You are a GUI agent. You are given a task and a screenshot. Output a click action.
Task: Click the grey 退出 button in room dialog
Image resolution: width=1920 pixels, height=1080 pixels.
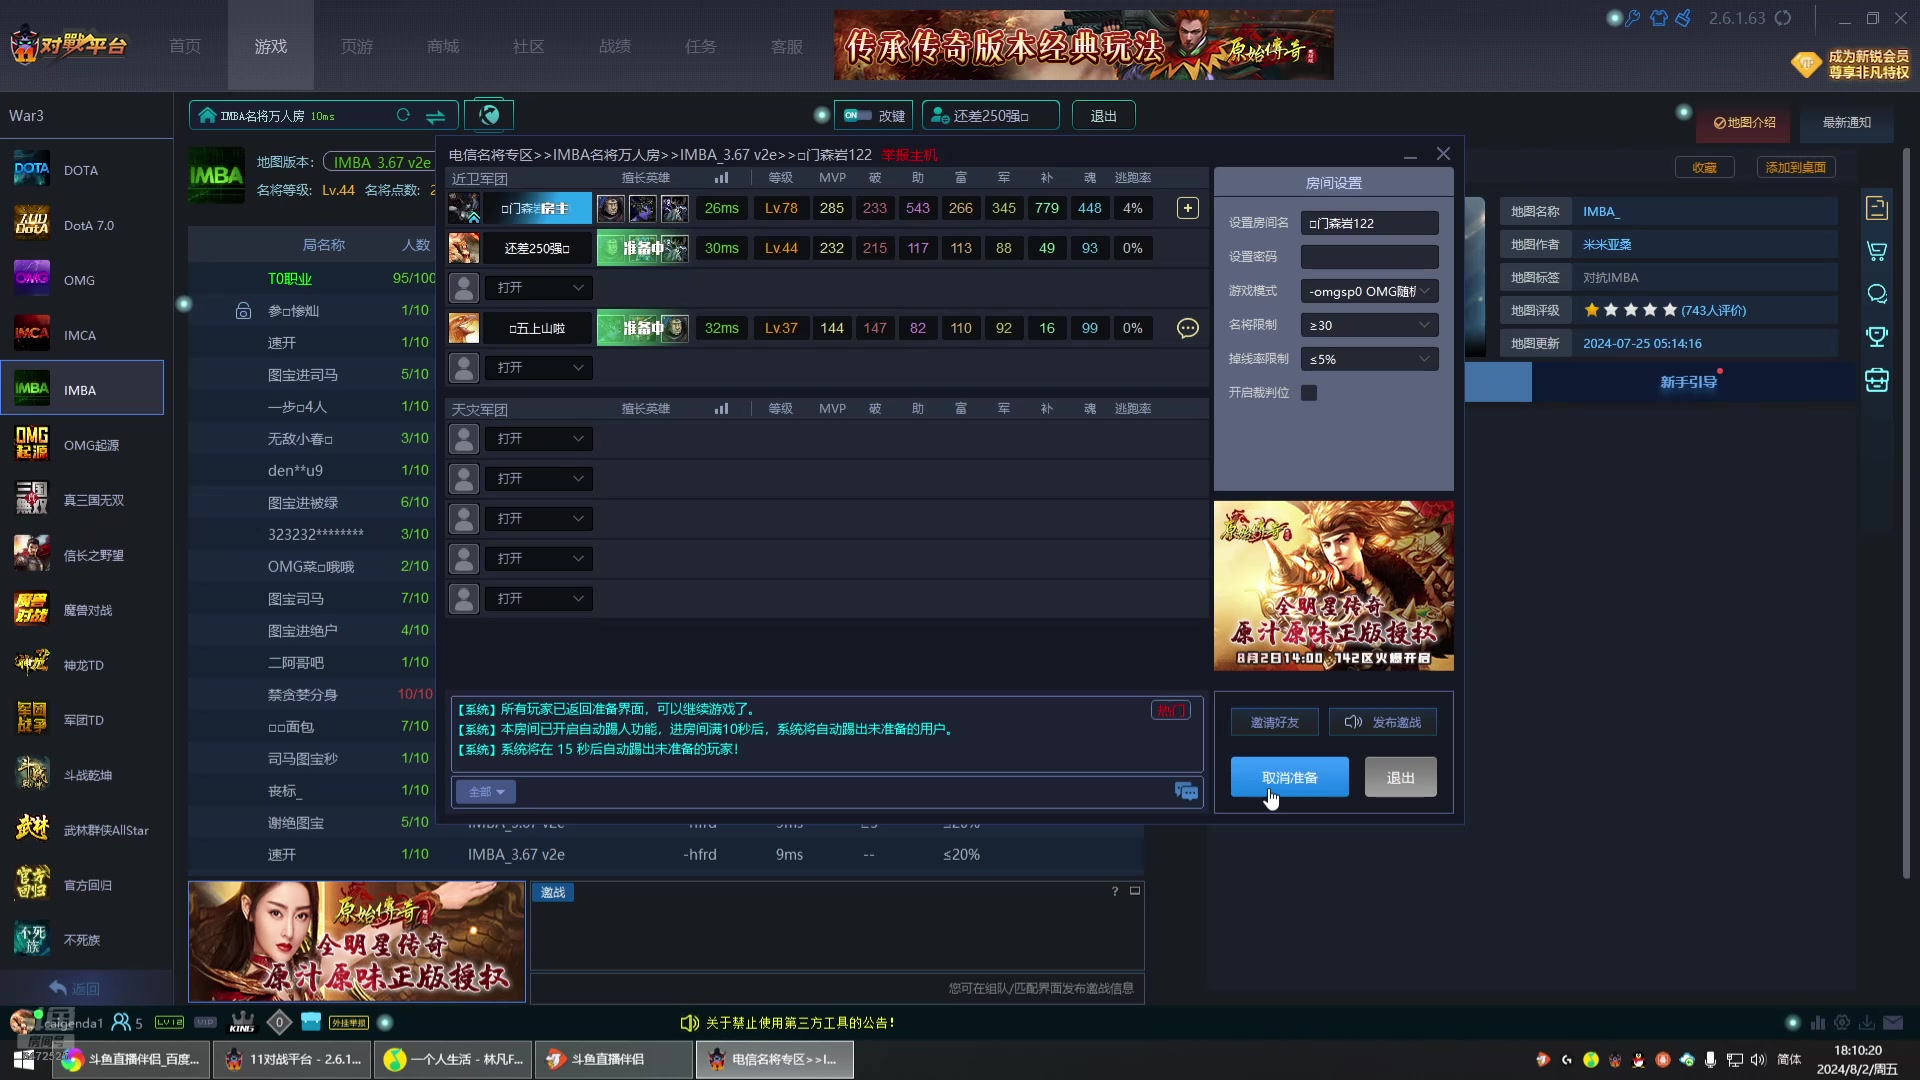tap(1400, 777)
